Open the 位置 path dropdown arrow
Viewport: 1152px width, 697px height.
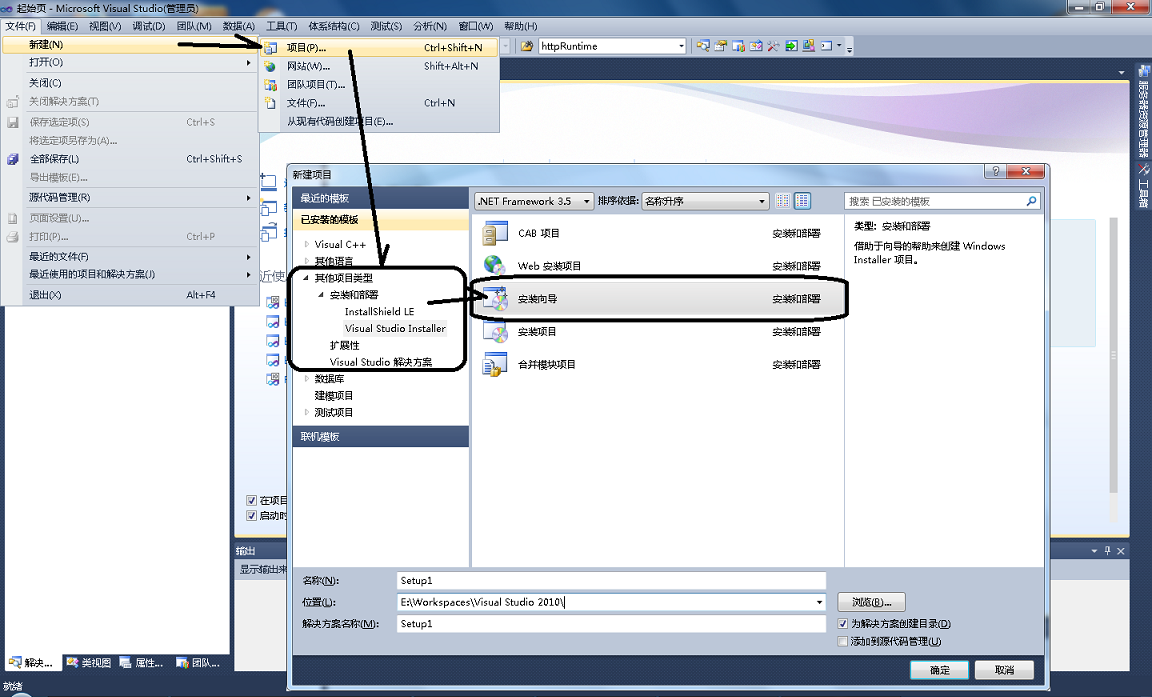tap(819, 602)
